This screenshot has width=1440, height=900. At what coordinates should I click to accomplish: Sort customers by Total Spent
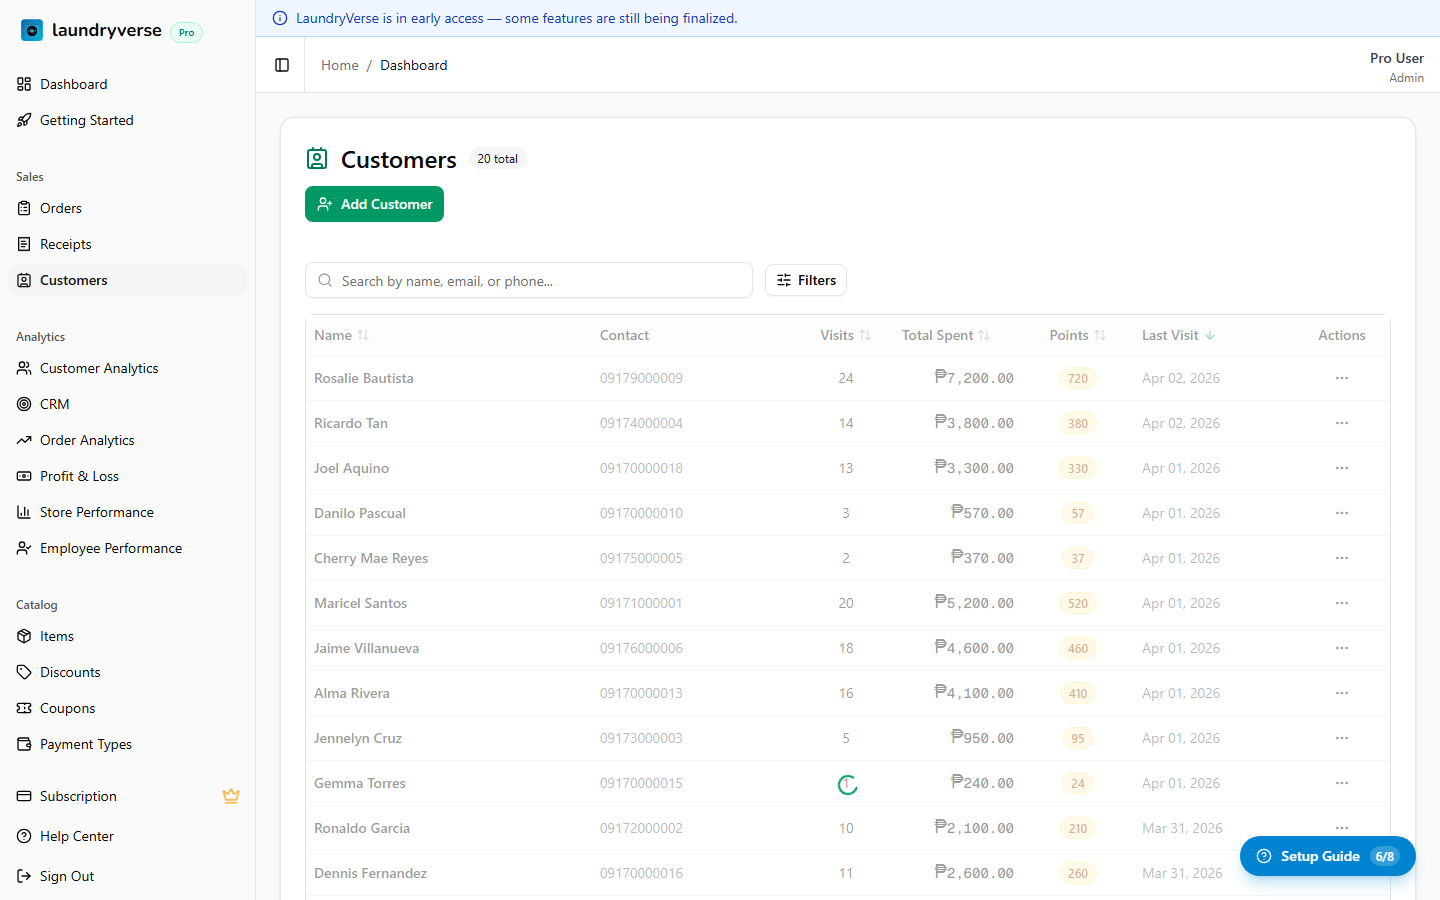pyautogui.click(x=945, y=335)
